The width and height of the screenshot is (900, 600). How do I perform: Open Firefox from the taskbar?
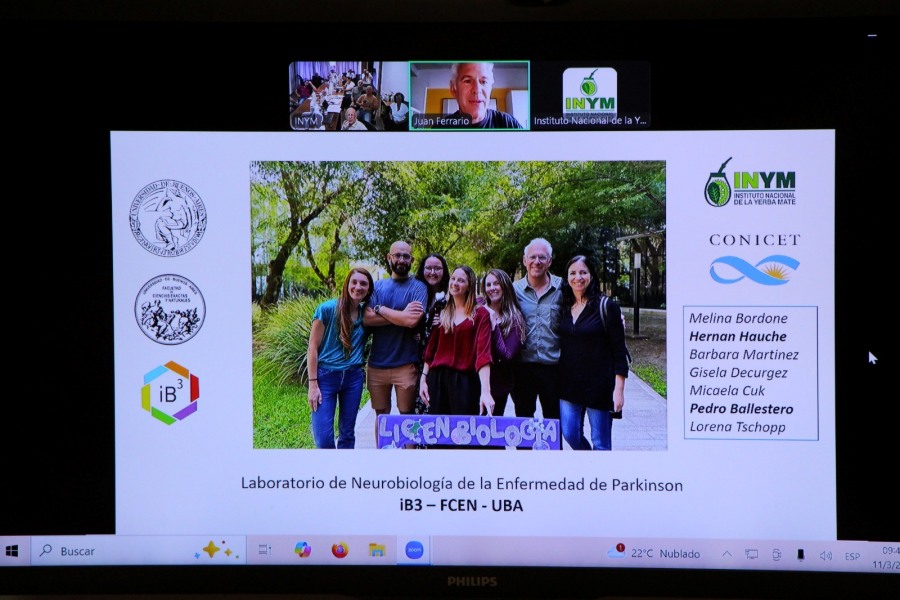[x=340, y=550]
